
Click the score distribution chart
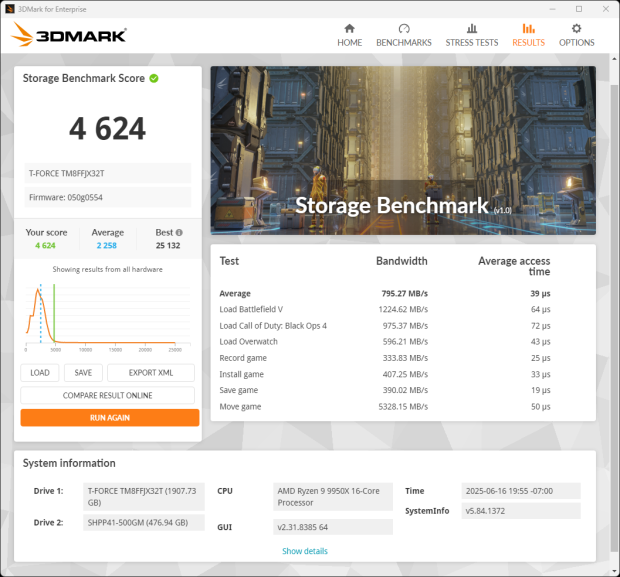tap(108, 316)
